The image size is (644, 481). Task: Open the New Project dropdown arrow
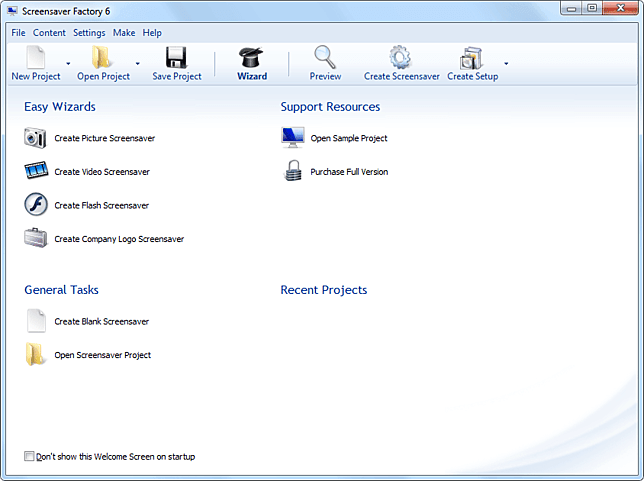(x=68, y=64)
